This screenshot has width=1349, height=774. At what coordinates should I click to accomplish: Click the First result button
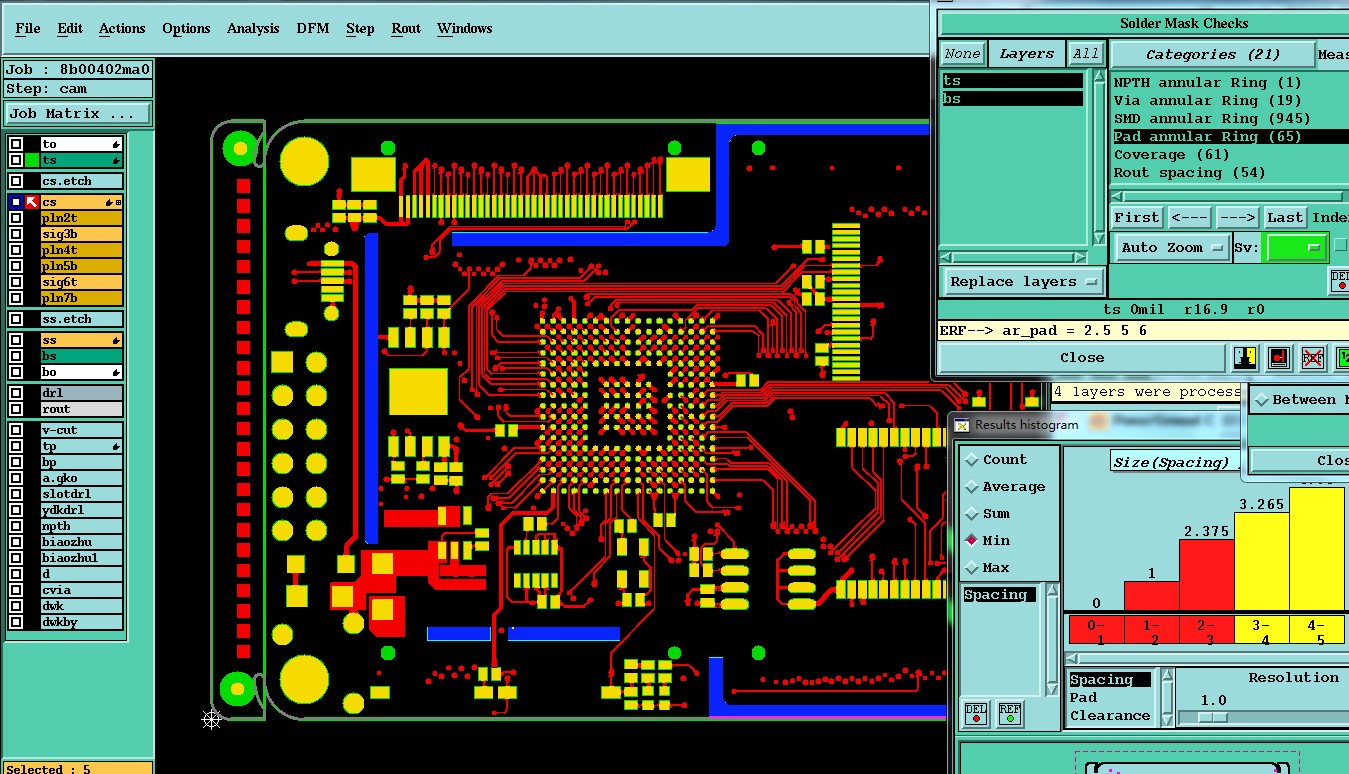click(1137, 217)
